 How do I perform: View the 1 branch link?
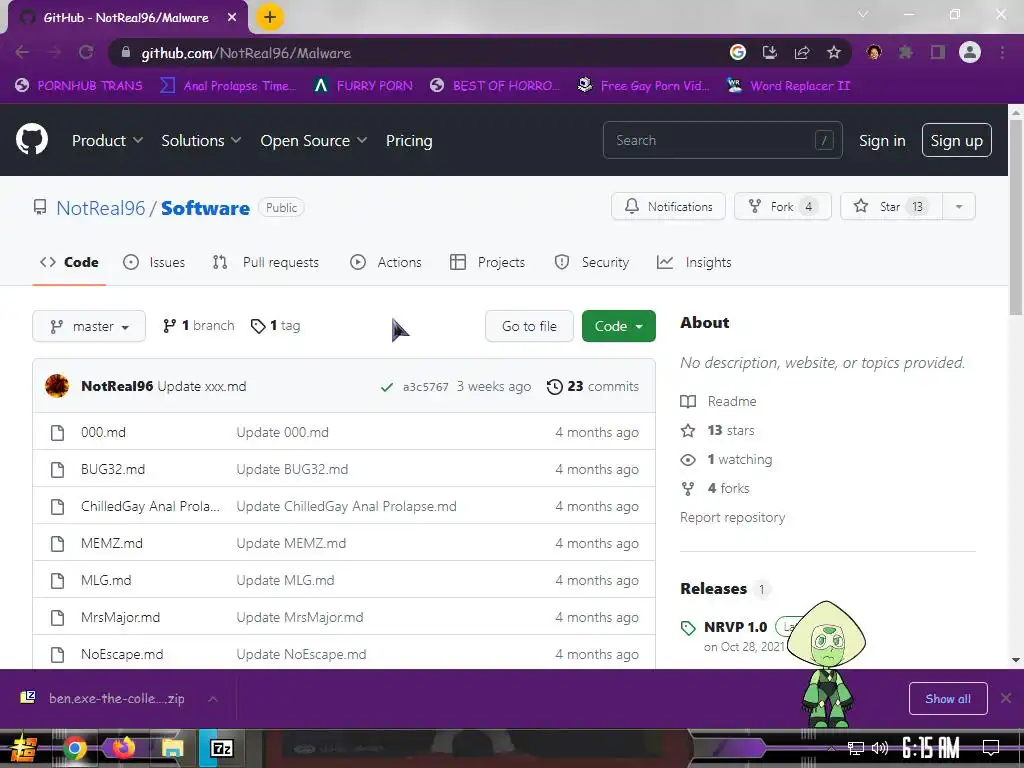(x=199, y=325)
